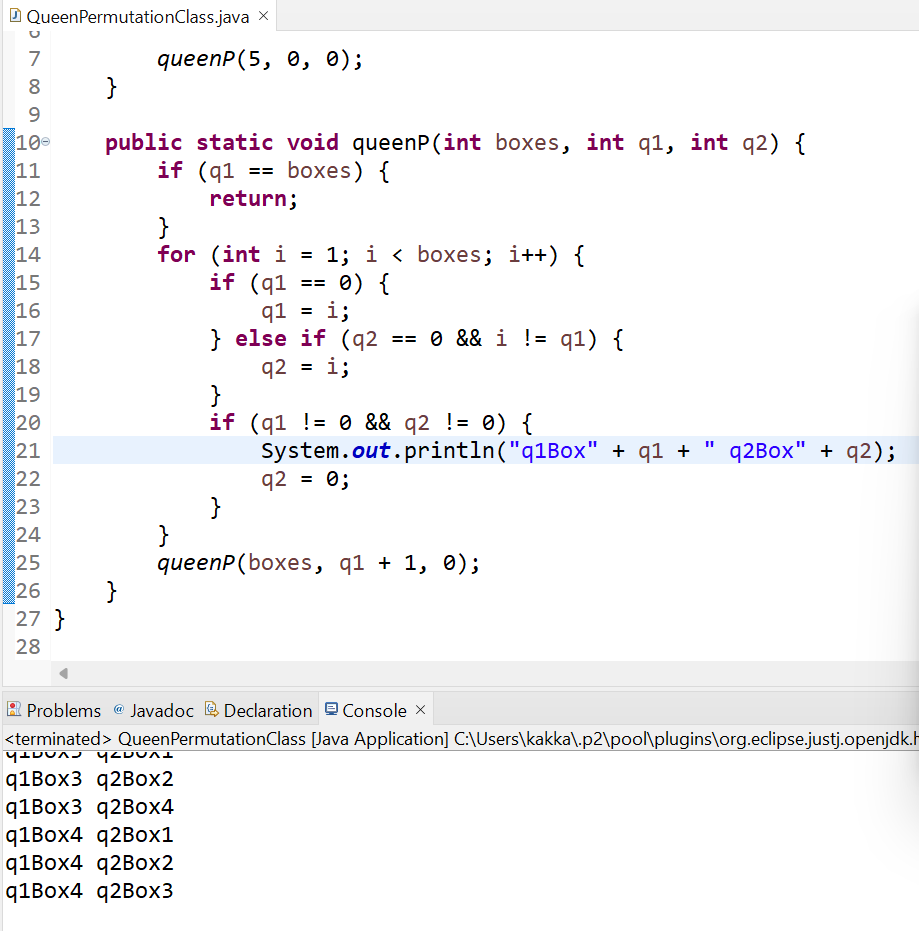This screenshot has height=931, width=919.
Task: Click the editor horizontal scrollbar left arrow
Action: (64, 673)
